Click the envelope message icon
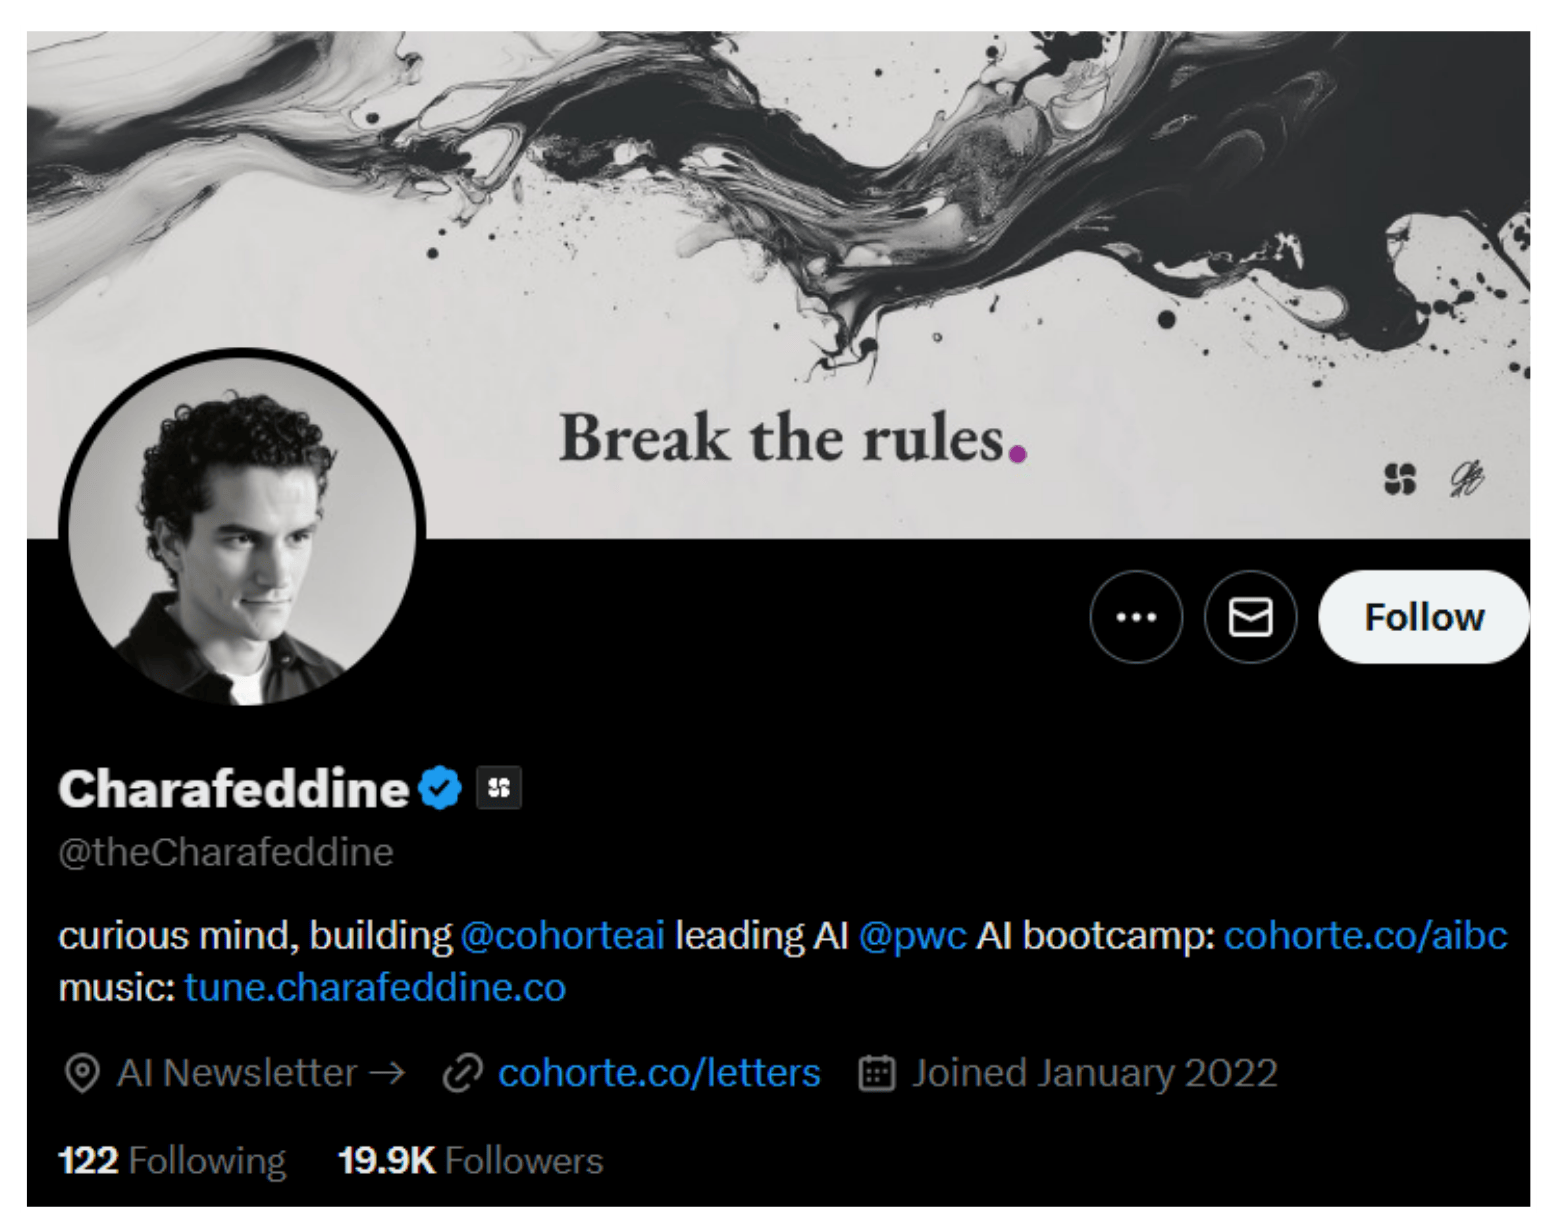 pos(1250,617)
